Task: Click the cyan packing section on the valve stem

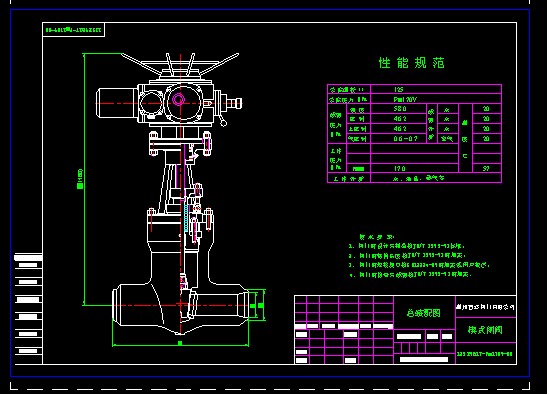Action: click(186, 218)
